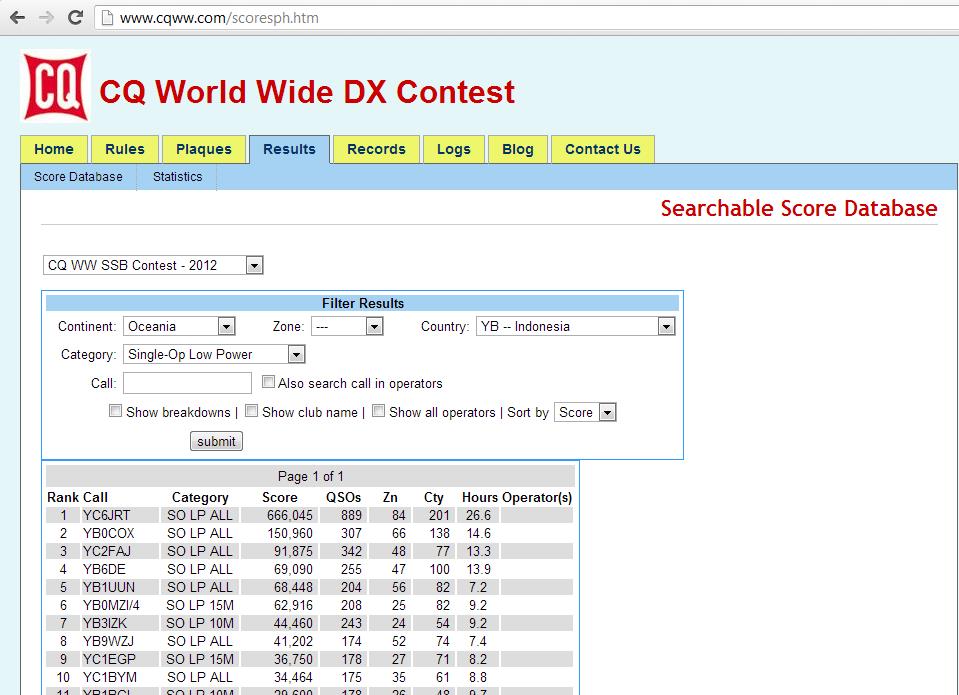Open the Logs tab
Image resolution: width=959 pixels, height=695 pixels.
tap(454, 149)
